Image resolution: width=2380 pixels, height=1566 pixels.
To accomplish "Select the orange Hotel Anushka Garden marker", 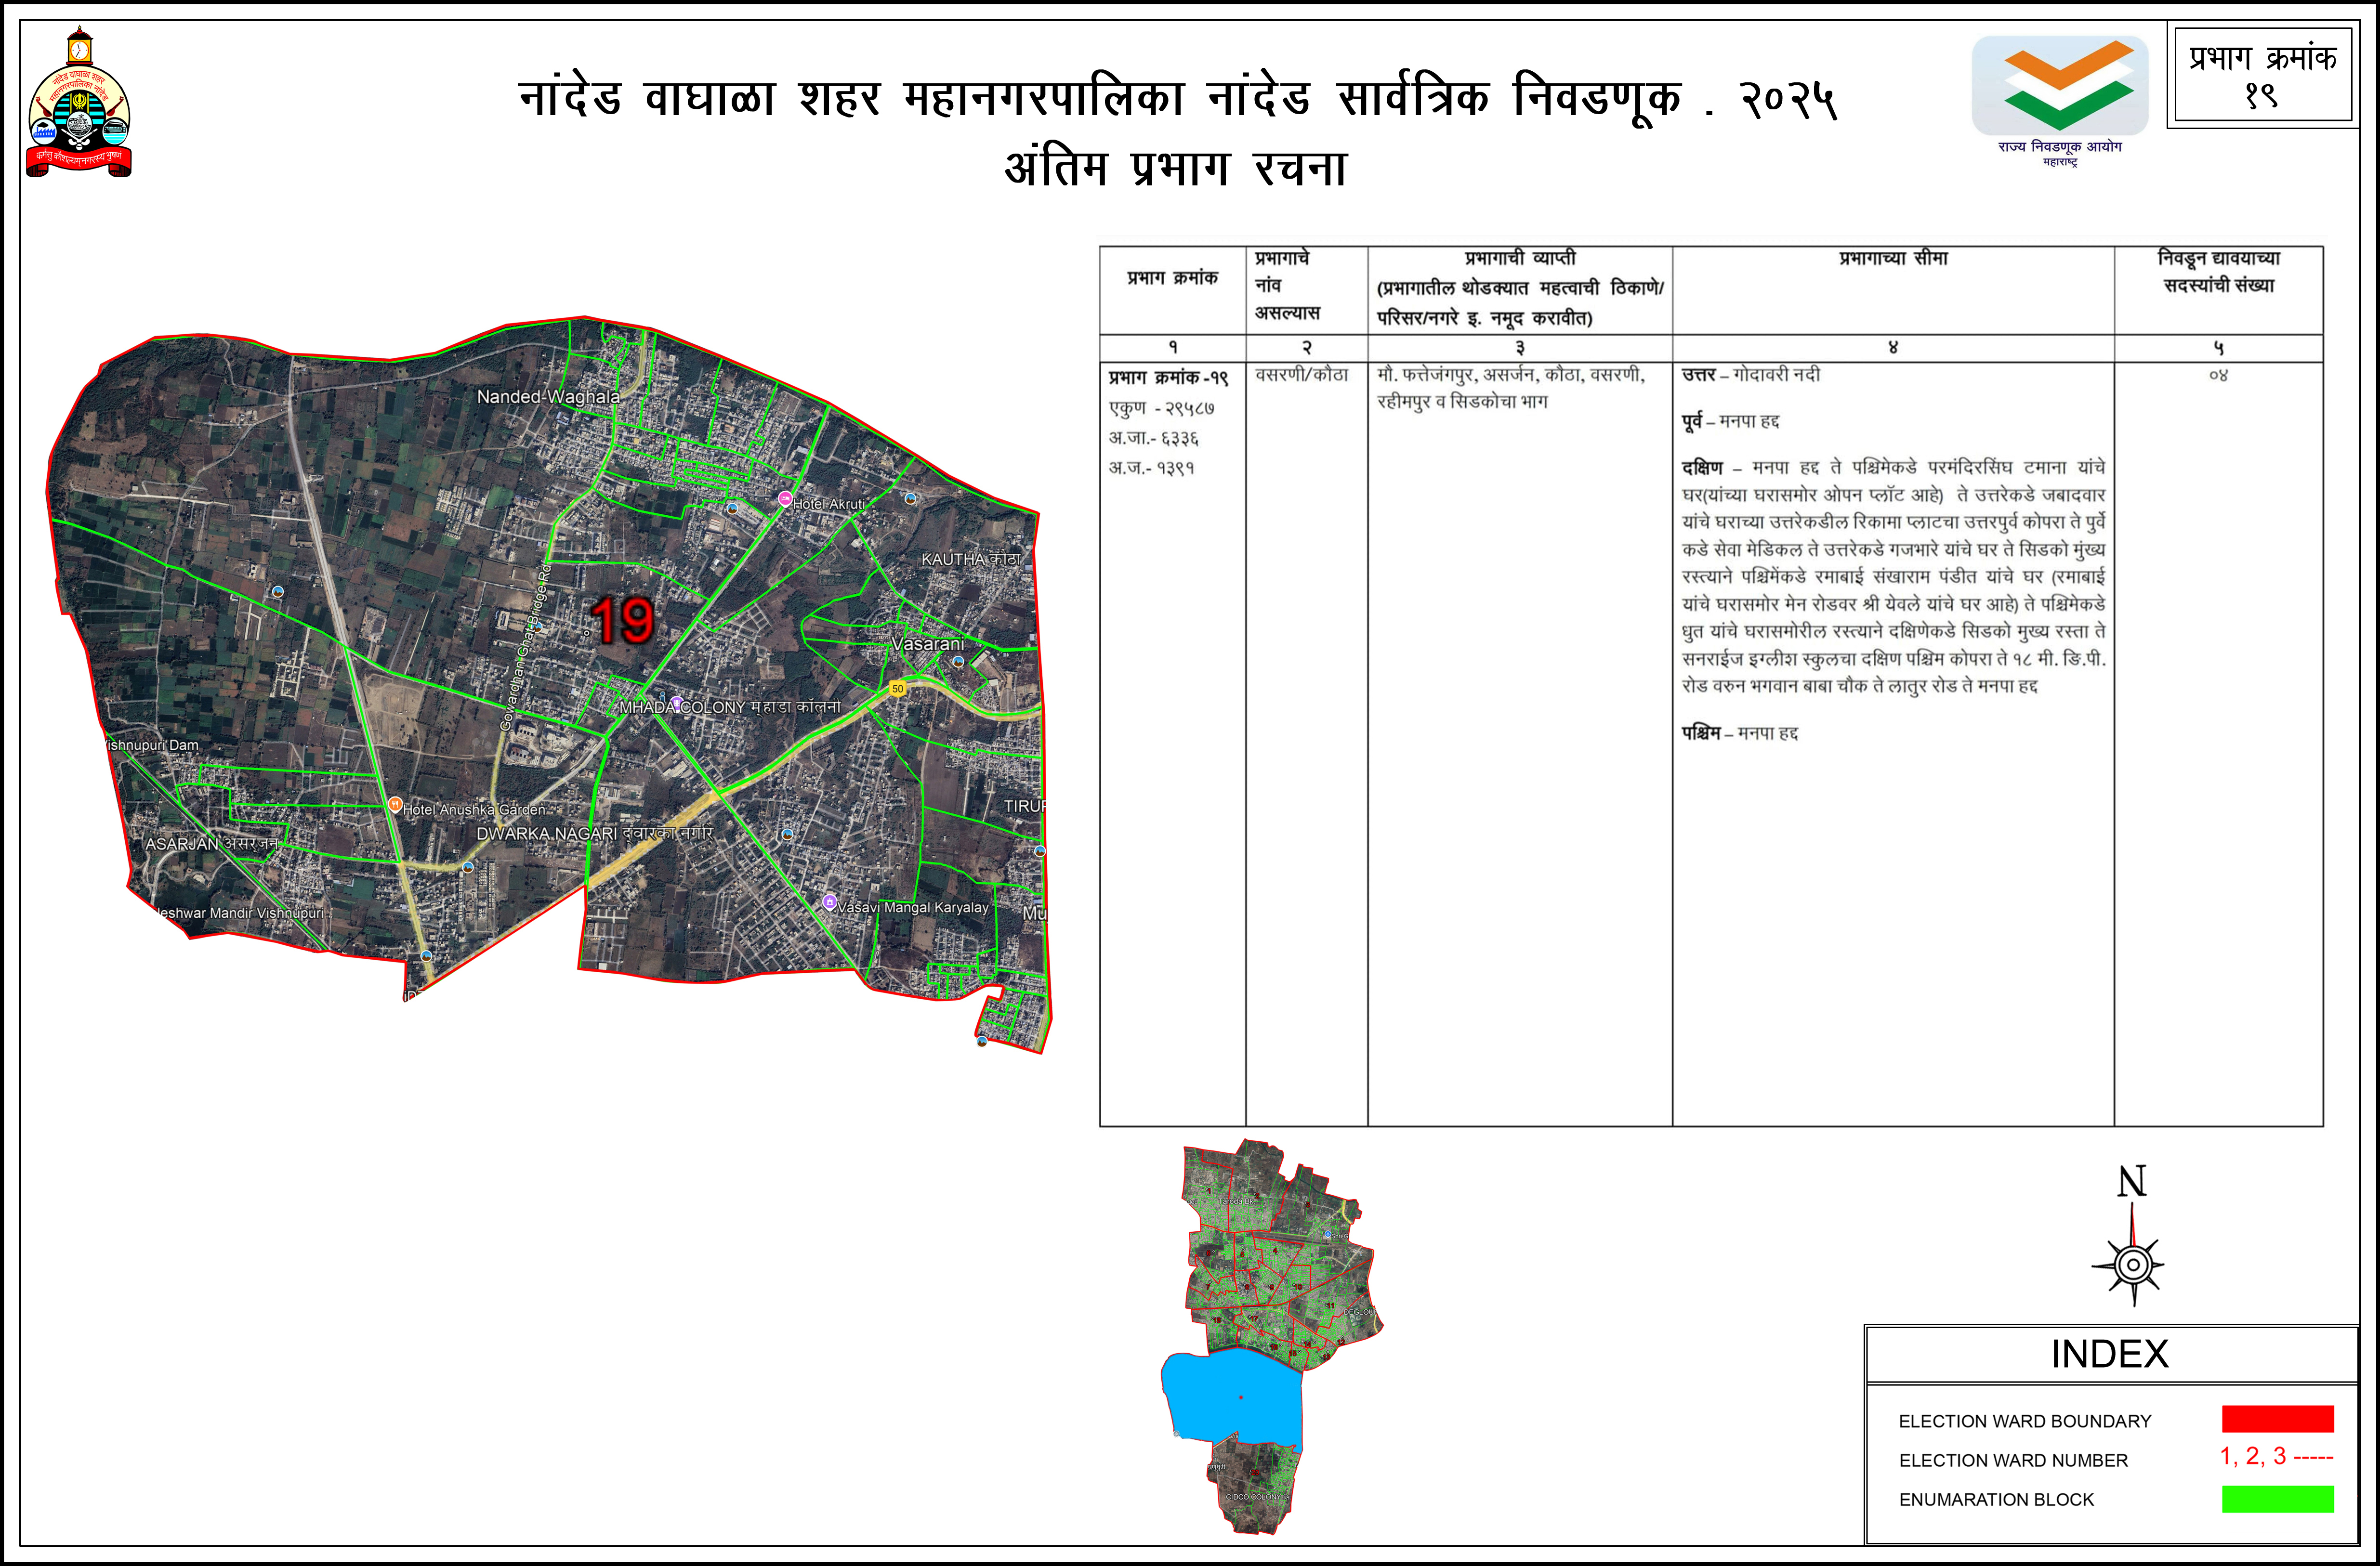I will click(x=395, y=804).
